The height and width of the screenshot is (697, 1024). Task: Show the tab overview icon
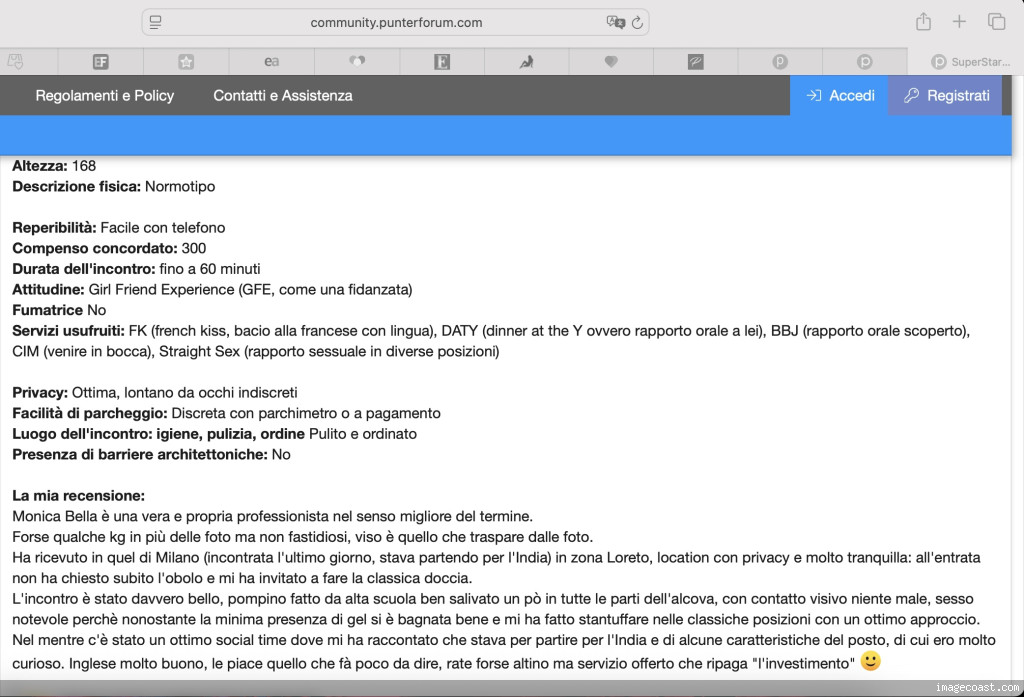point(996,22)
